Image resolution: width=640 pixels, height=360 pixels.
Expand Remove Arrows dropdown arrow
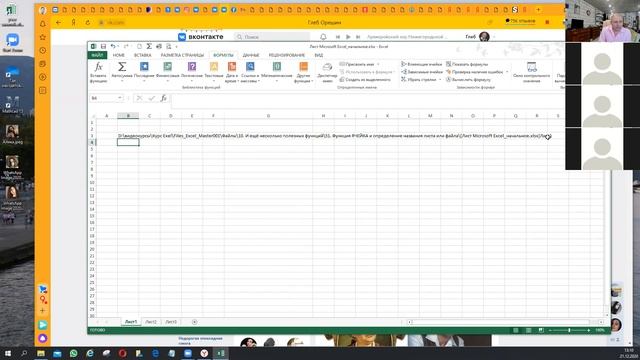click(x=440, y=80)
